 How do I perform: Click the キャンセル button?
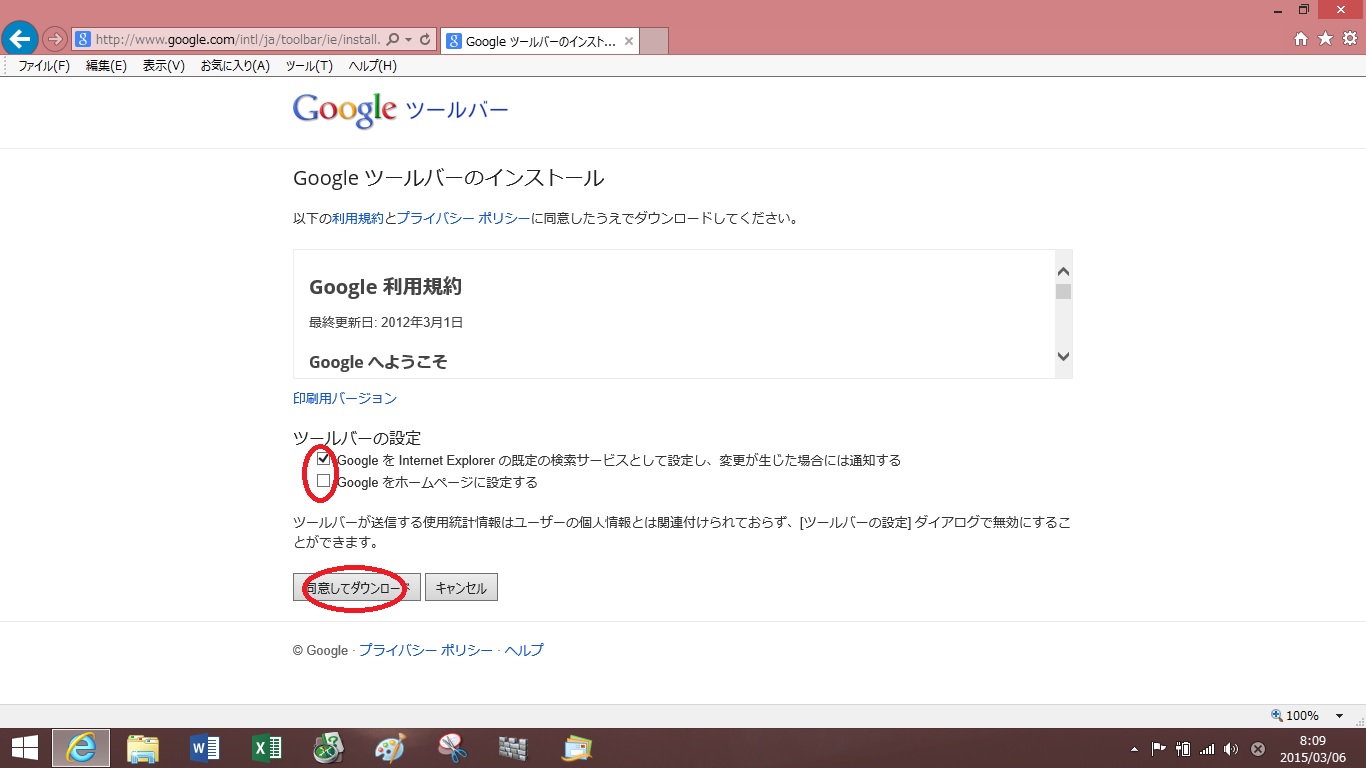pos(461,588)
